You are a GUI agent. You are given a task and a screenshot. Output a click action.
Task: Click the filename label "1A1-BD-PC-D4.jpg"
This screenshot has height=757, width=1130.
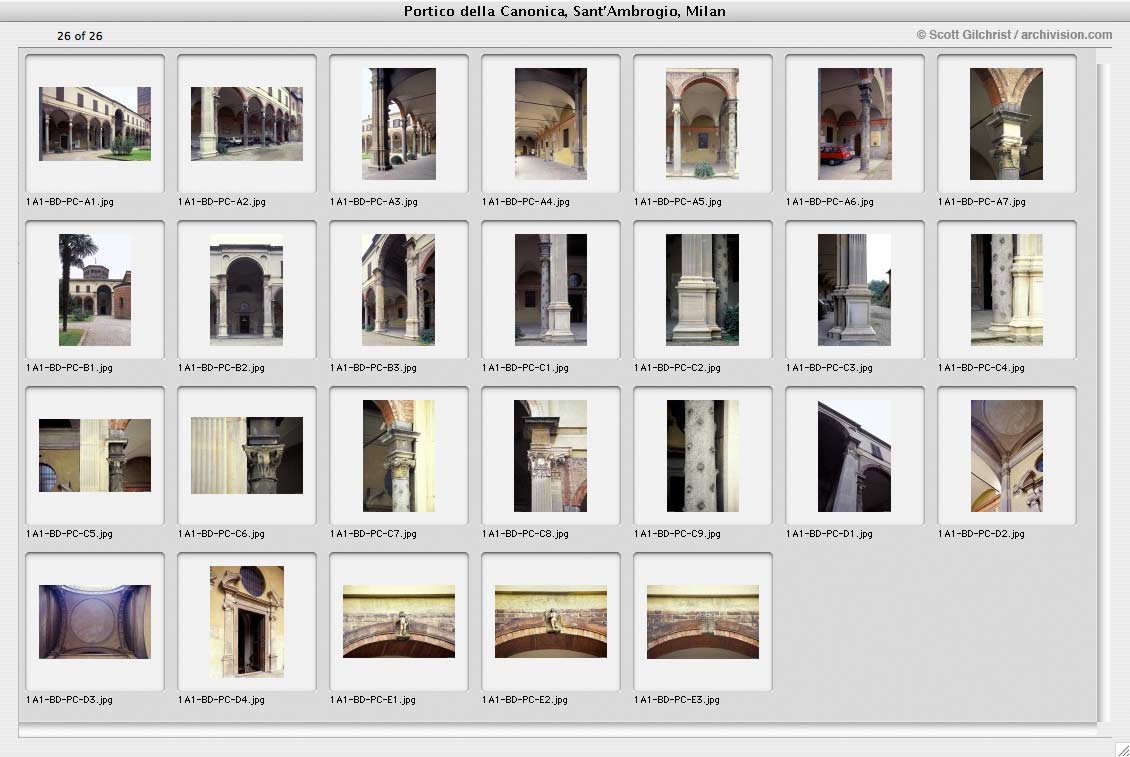(221, 699)
